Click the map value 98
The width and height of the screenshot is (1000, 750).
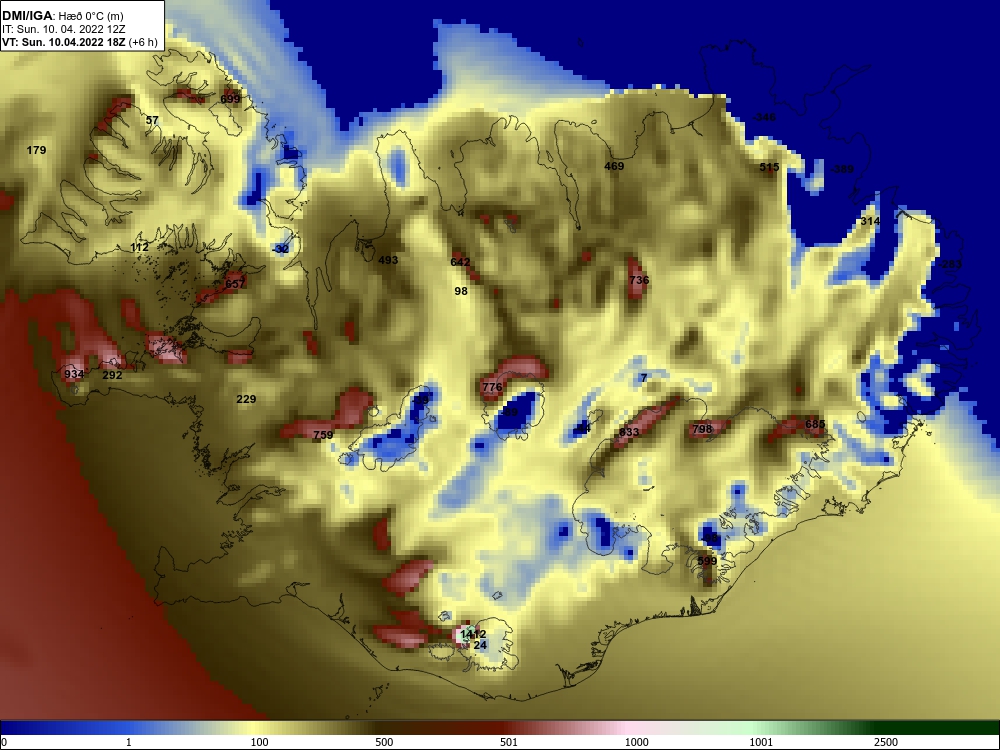click(x=460, y=291)
